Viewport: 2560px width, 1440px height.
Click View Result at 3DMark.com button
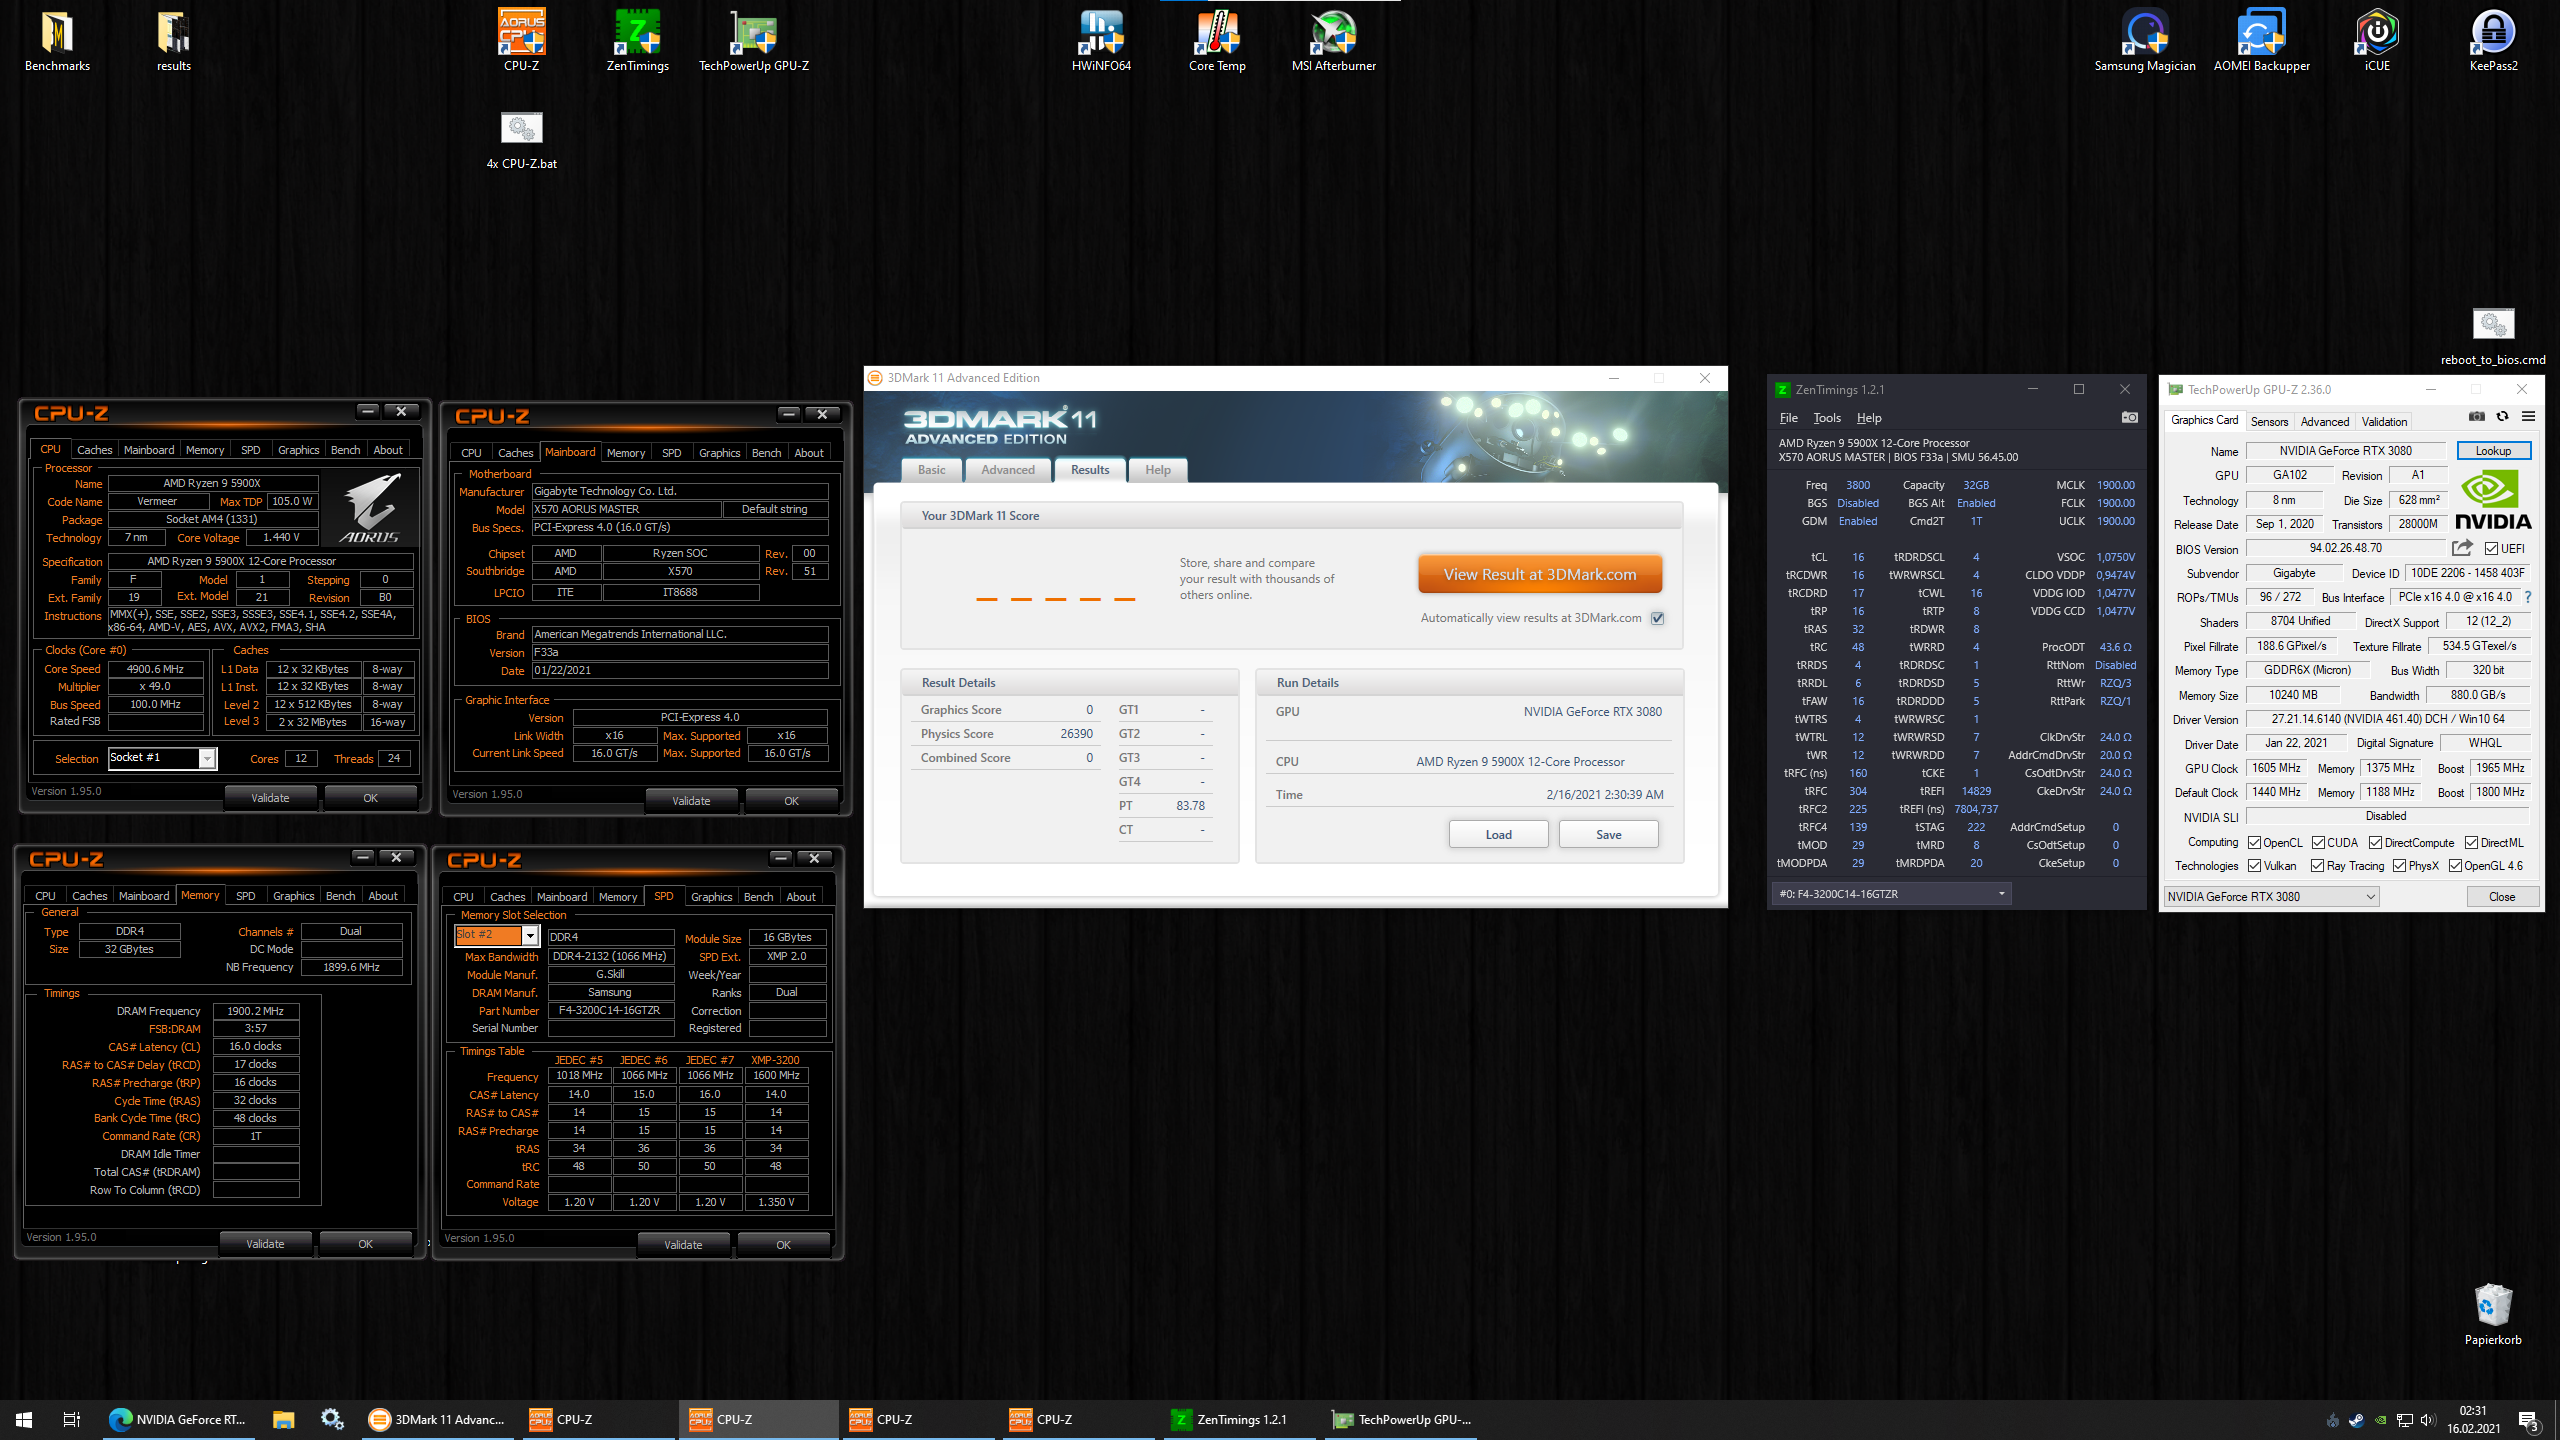point(1540,574)
